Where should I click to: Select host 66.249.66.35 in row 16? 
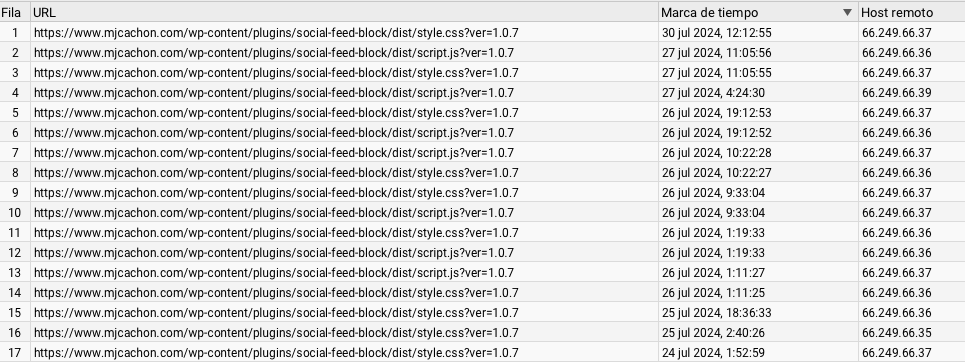pyautogui.click(x=897, y=333)
